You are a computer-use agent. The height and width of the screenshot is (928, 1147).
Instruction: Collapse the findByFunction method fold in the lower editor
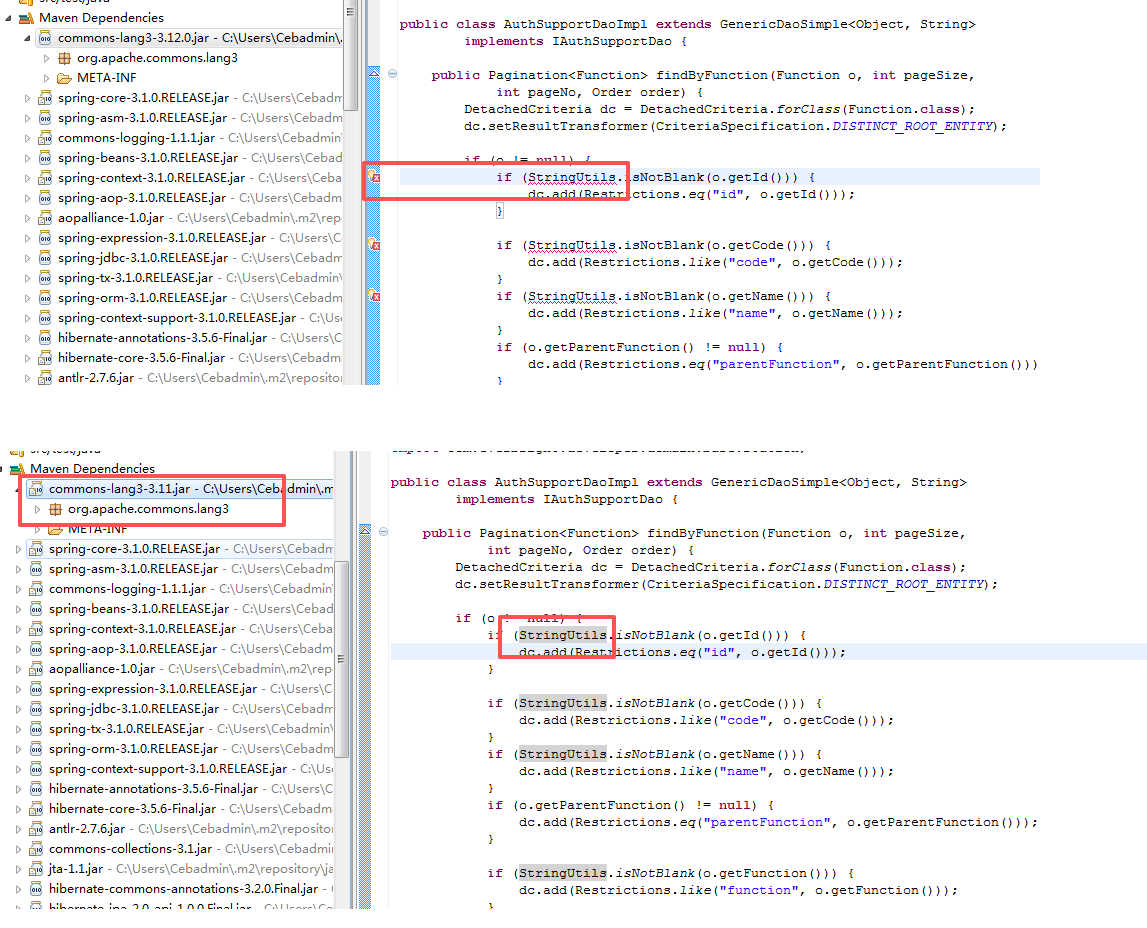384,532
